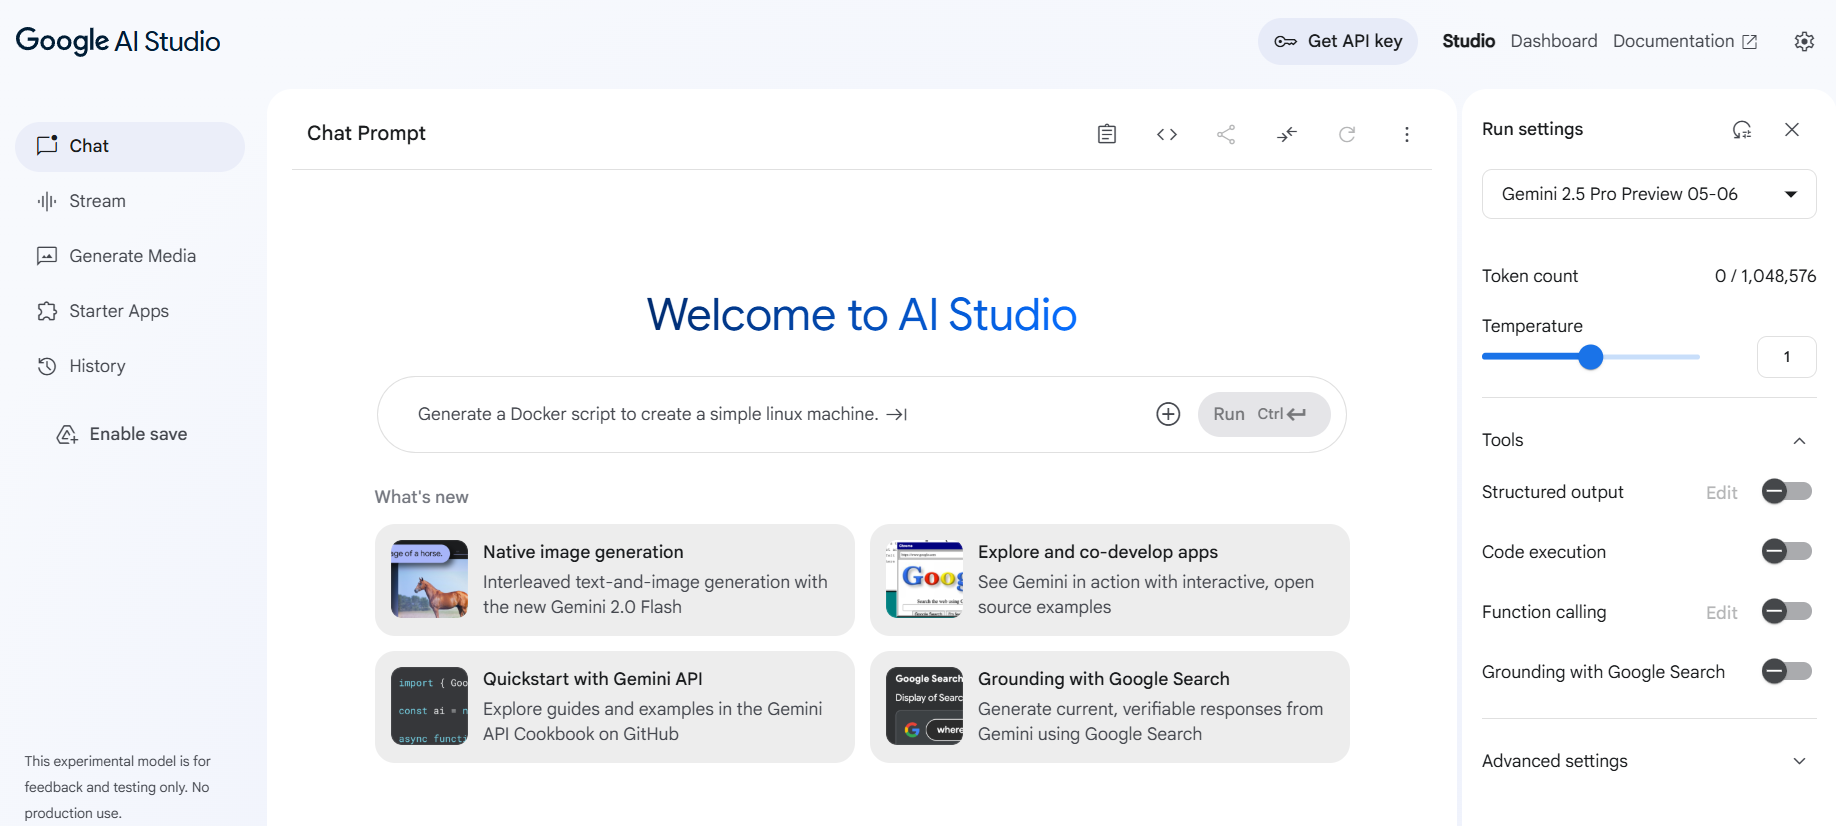Click the Token count value 0 / 1,048,576
This screenshot has height=826, width=1836.
point(1765,276)
